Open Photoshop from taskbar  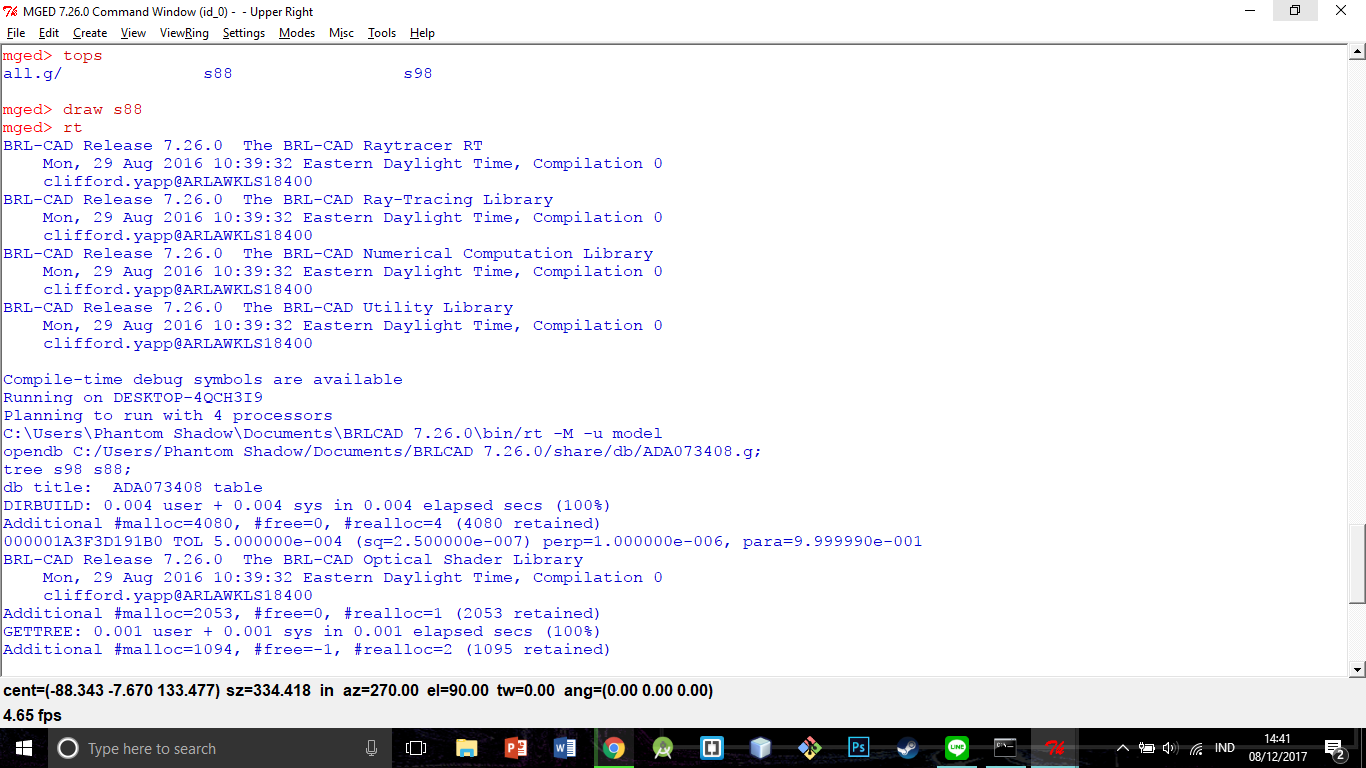click(x=858, y=748)
